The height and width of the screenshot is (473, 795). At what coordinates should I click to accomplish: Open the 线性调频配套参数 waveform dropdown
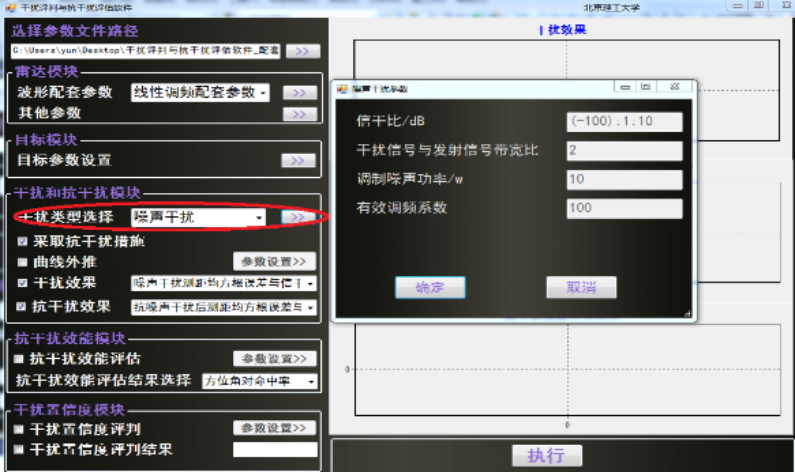[263, 93]
